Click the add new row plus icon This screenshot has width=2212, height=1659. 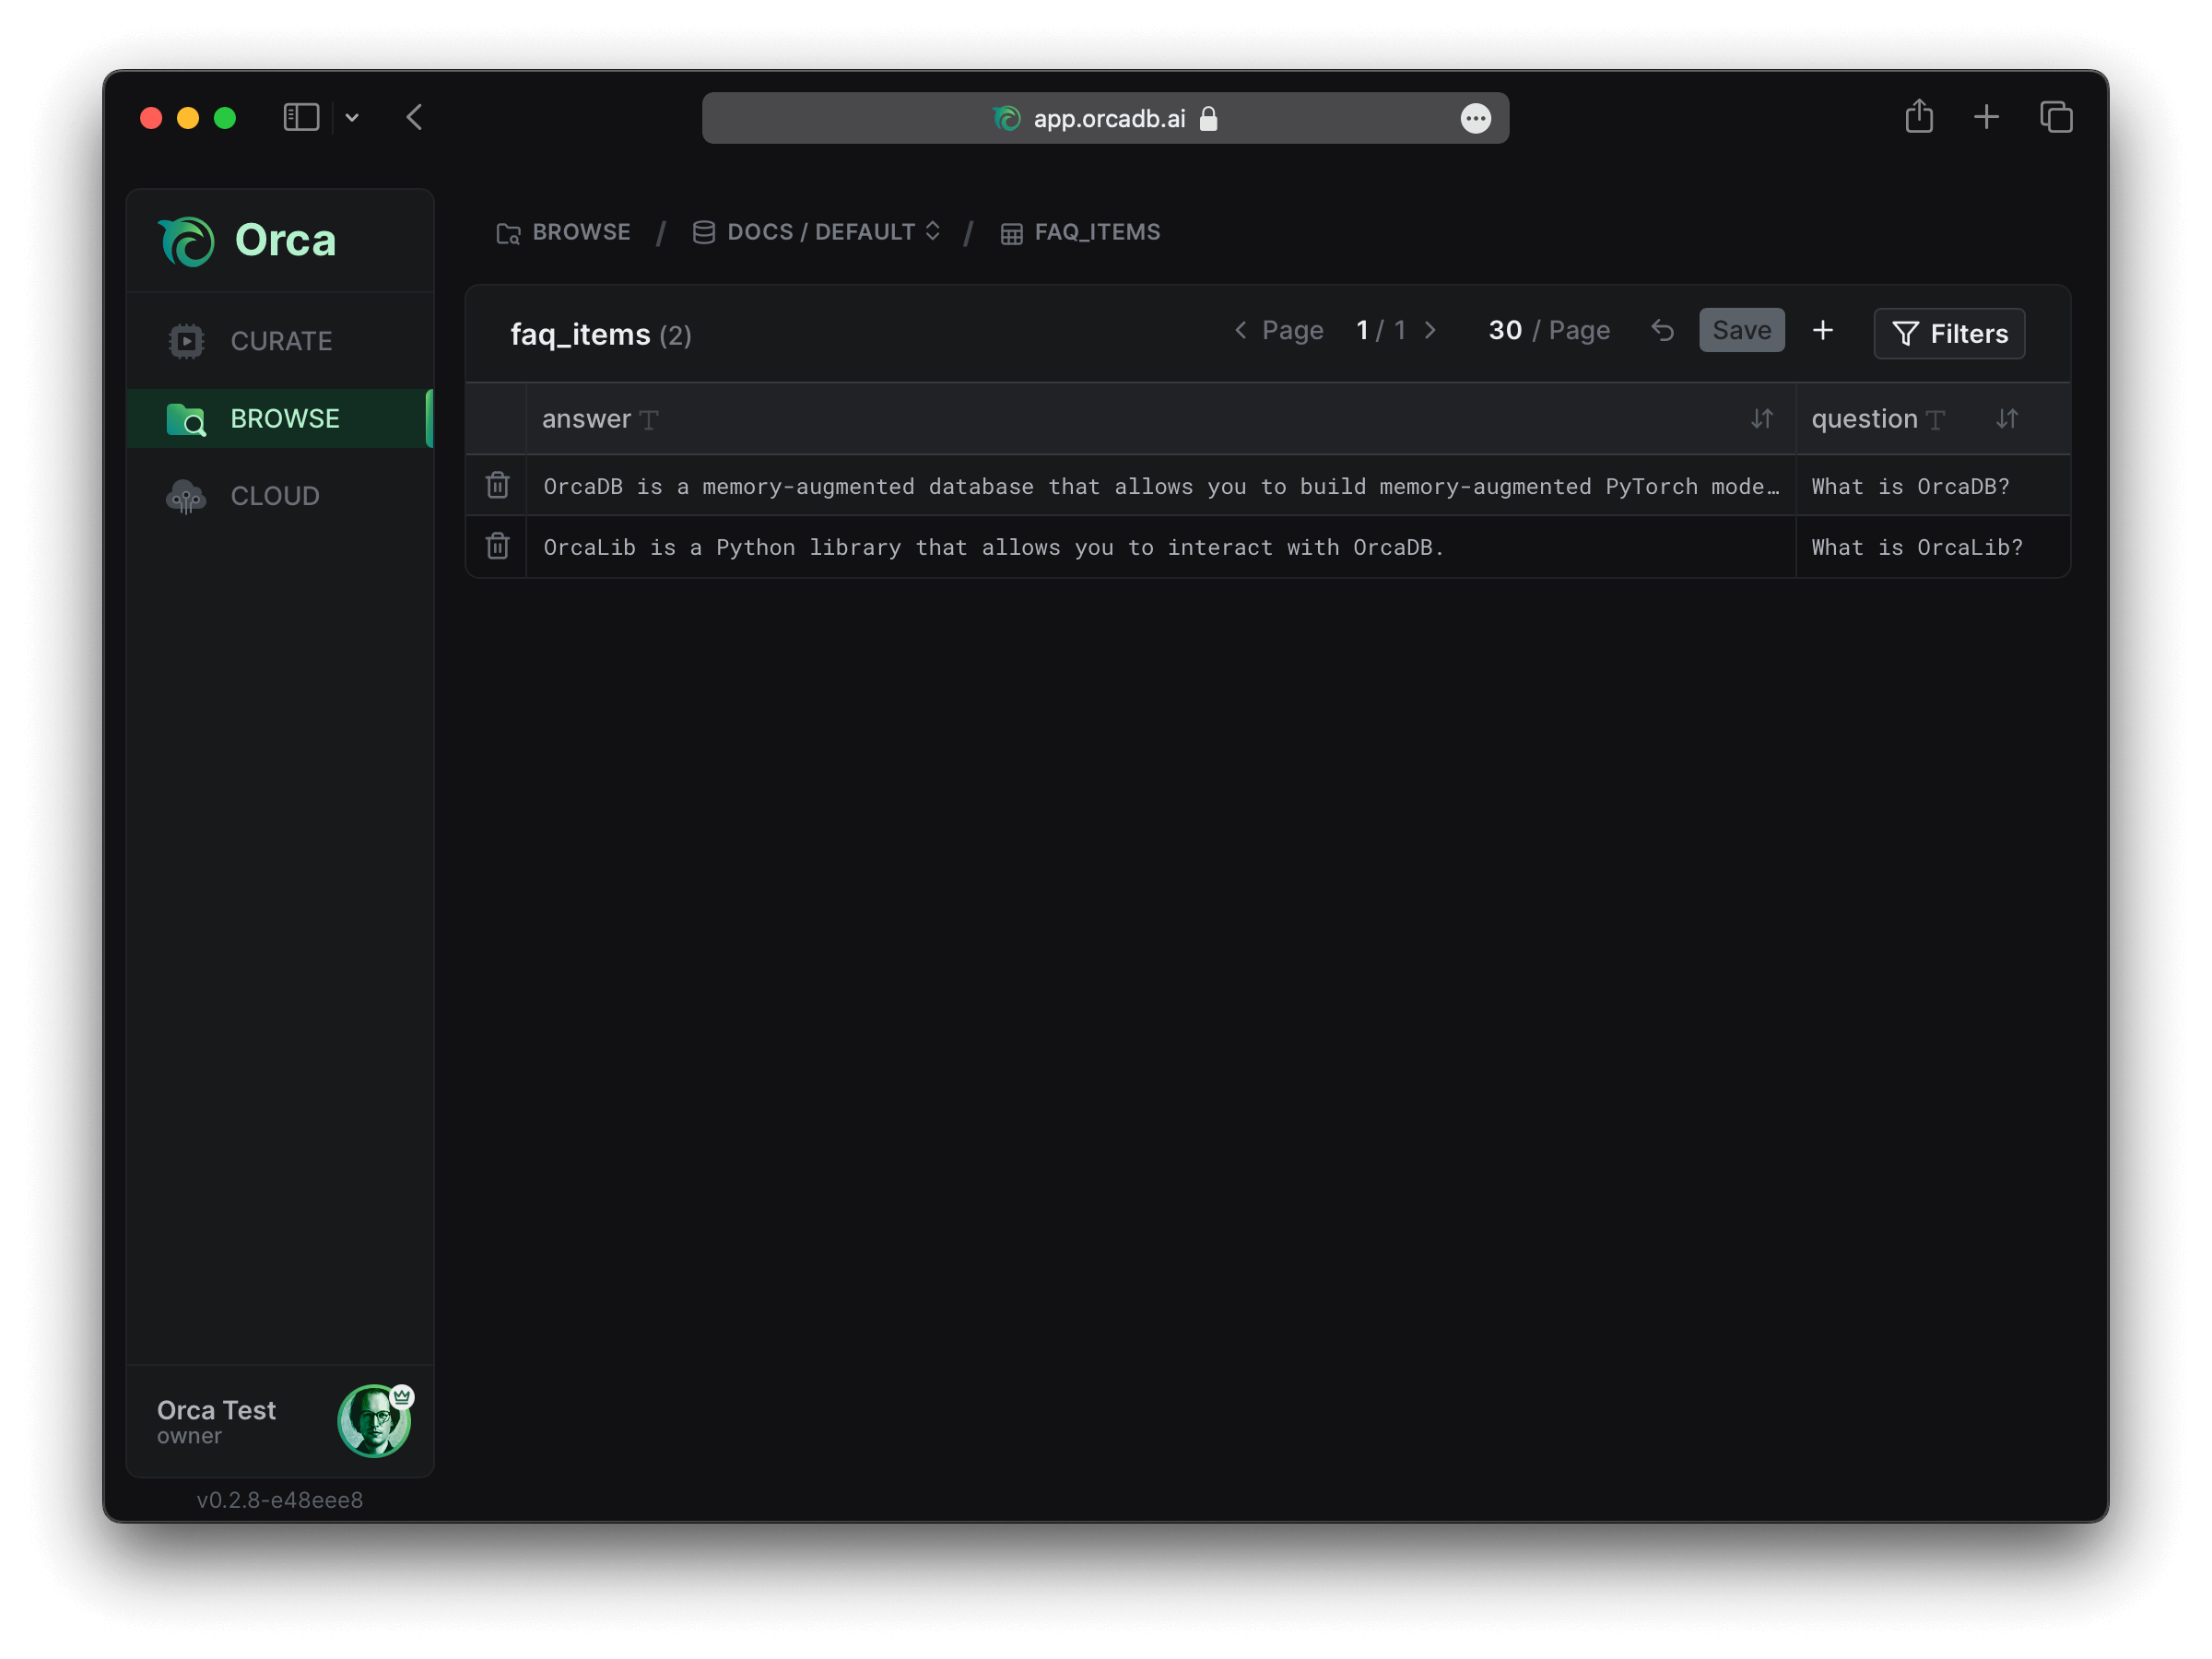click(x=1824, y=333)
